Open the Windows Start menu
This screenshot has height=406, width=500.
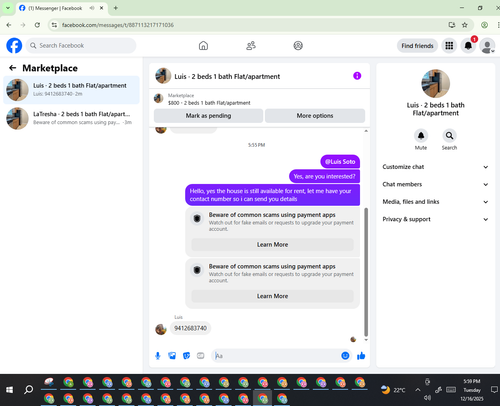click(x=9, y=390)
